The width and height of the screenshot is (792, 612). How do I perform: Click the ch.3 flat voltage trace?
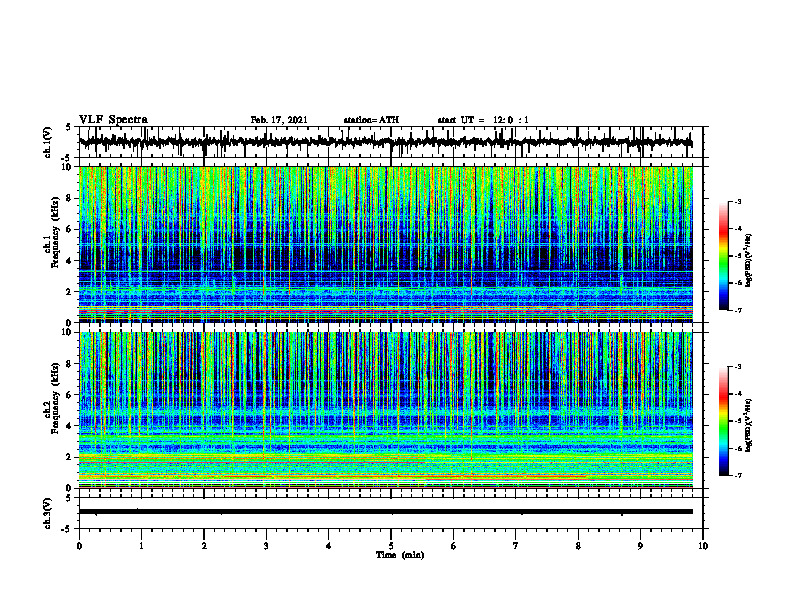click(x=386, y=512)
